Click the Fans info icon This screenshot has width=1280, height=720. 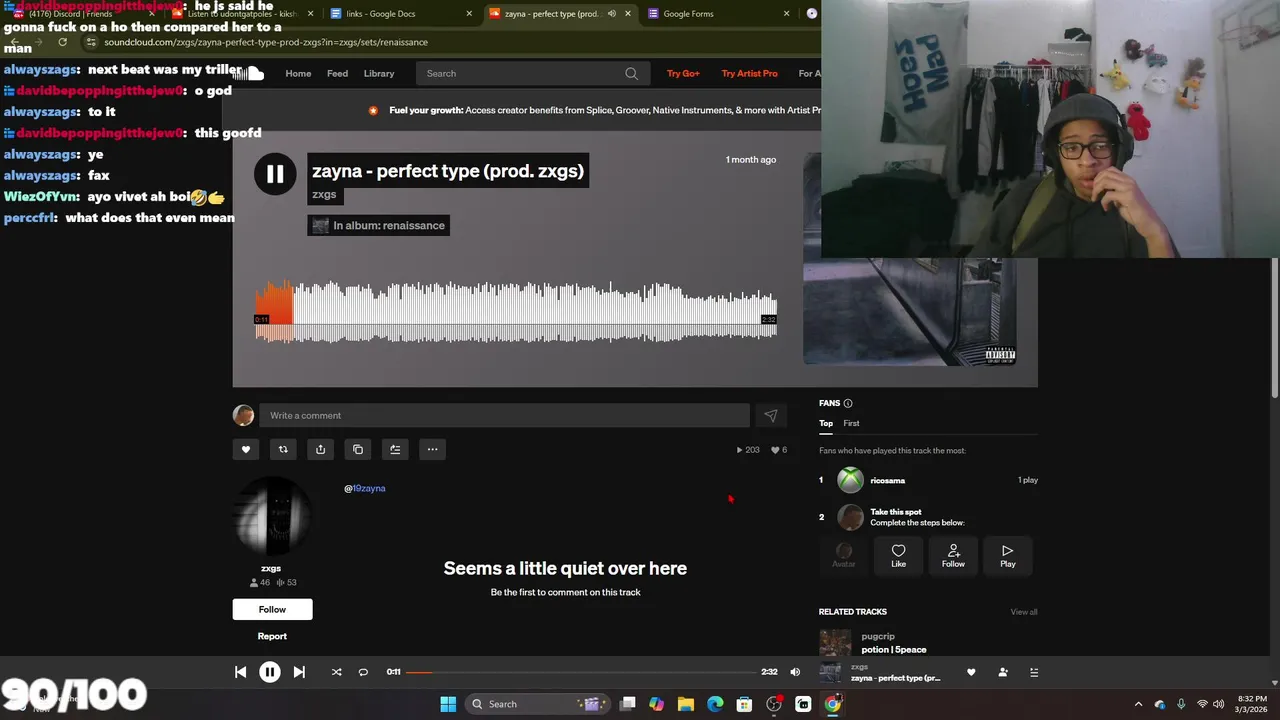(x=848, y=403)
